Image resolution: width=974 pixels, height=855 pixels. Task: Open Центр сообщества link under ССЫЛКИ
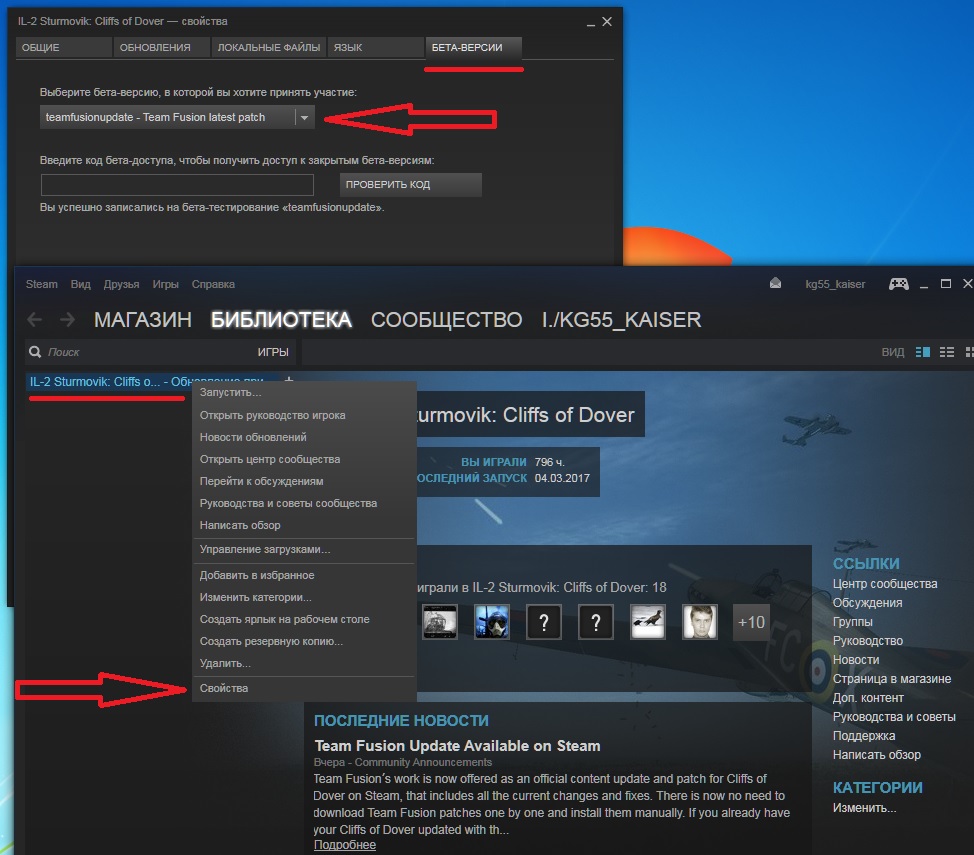[x=885, y=583]
